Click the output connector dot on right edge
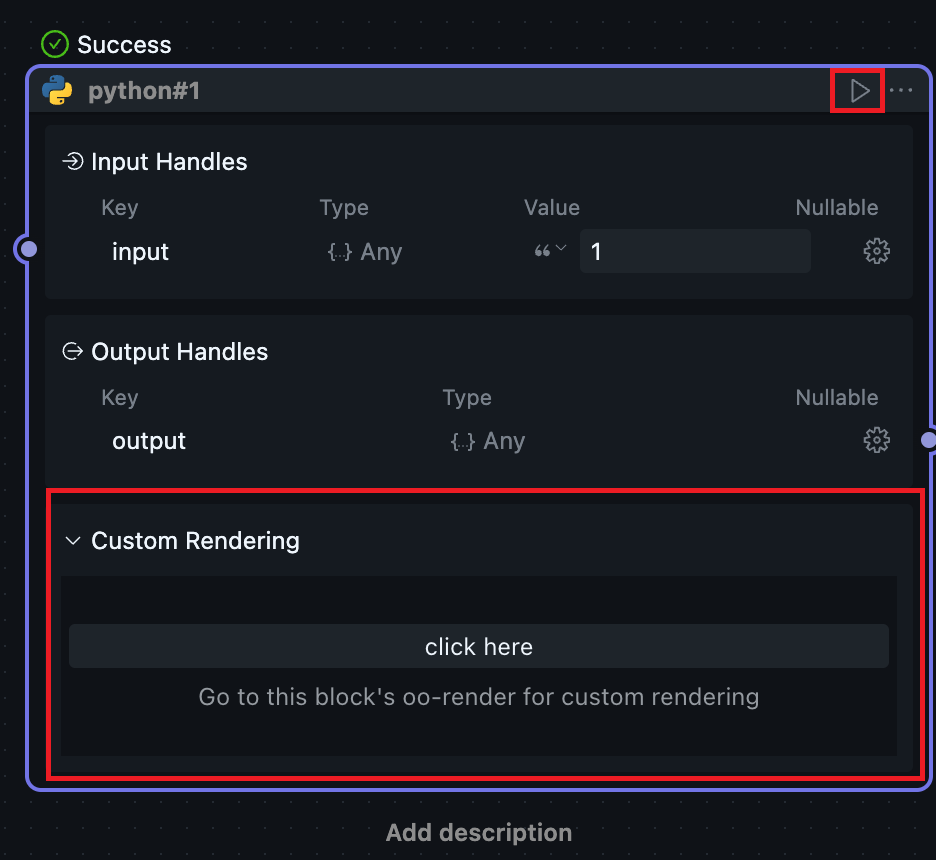Screen dimensions: 936x860 click(x=928, y=439)
